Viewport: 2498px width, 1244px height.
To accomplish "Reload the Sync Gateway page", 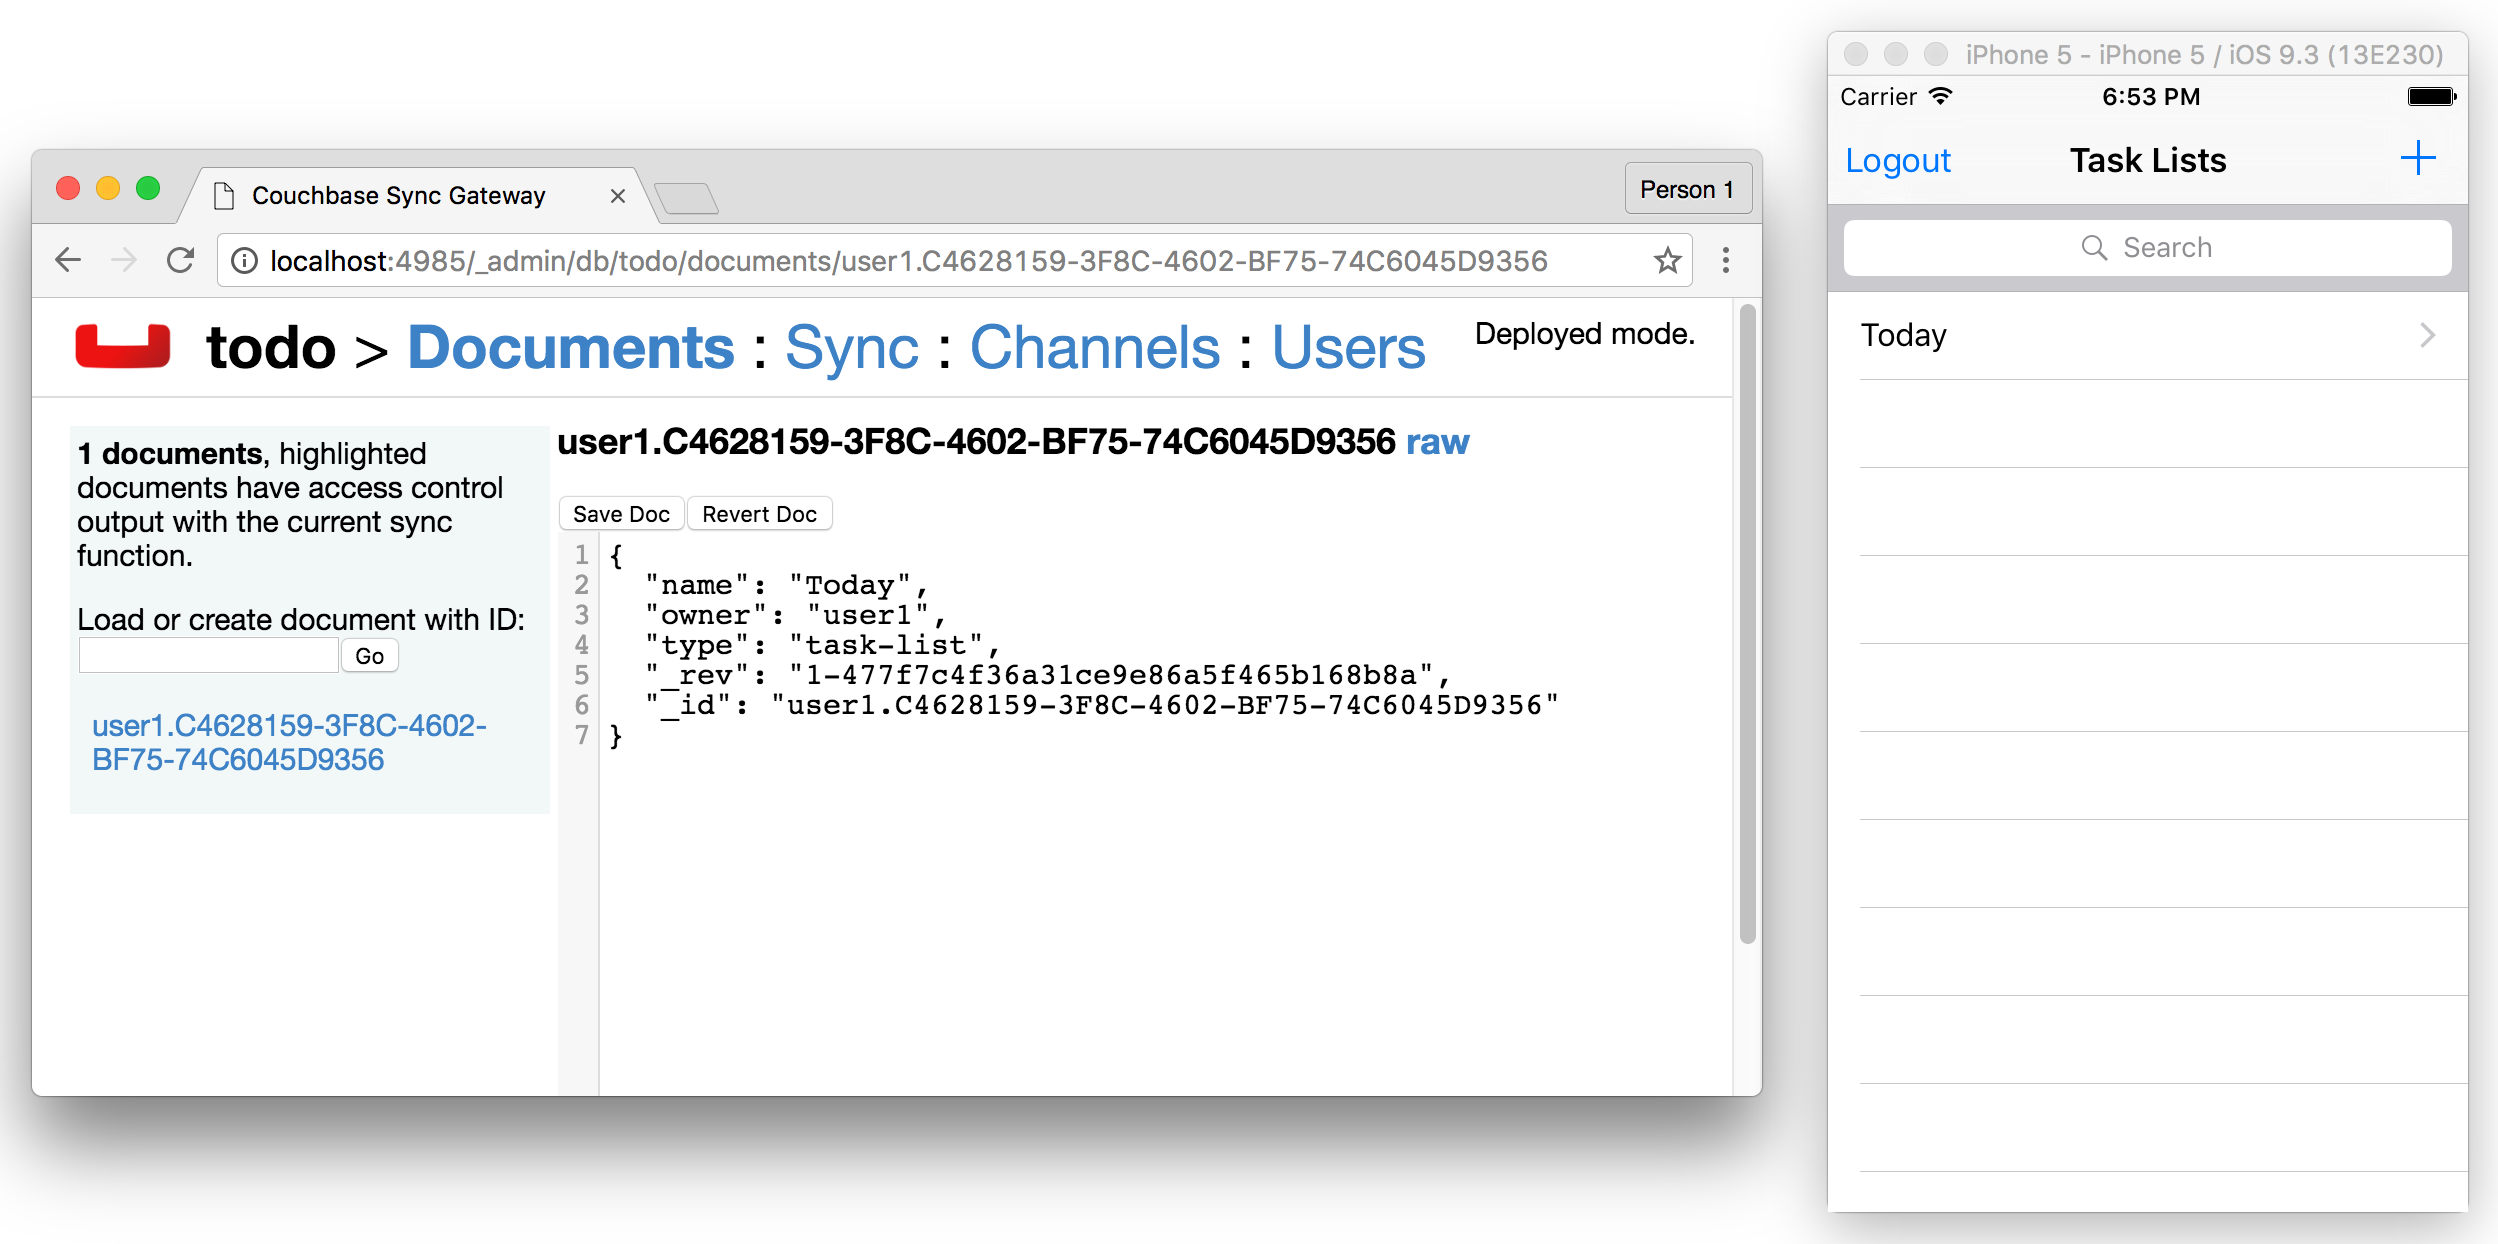I will coord(181,261).
